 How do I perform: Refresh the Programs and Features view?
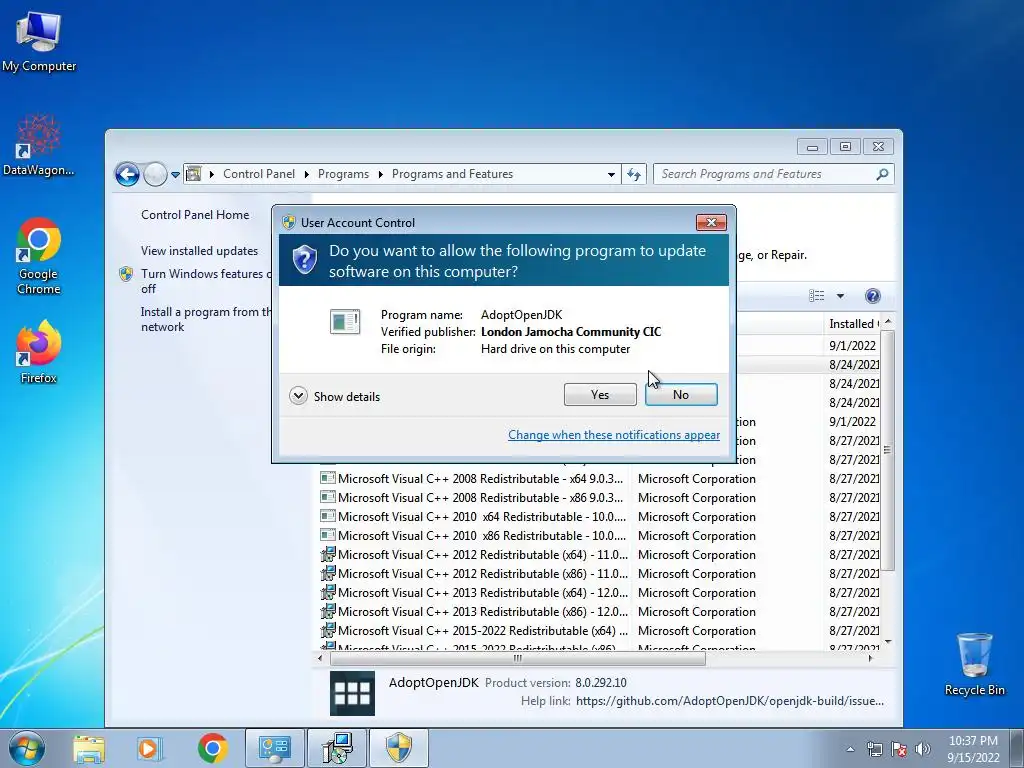click(x=634, y=174)
